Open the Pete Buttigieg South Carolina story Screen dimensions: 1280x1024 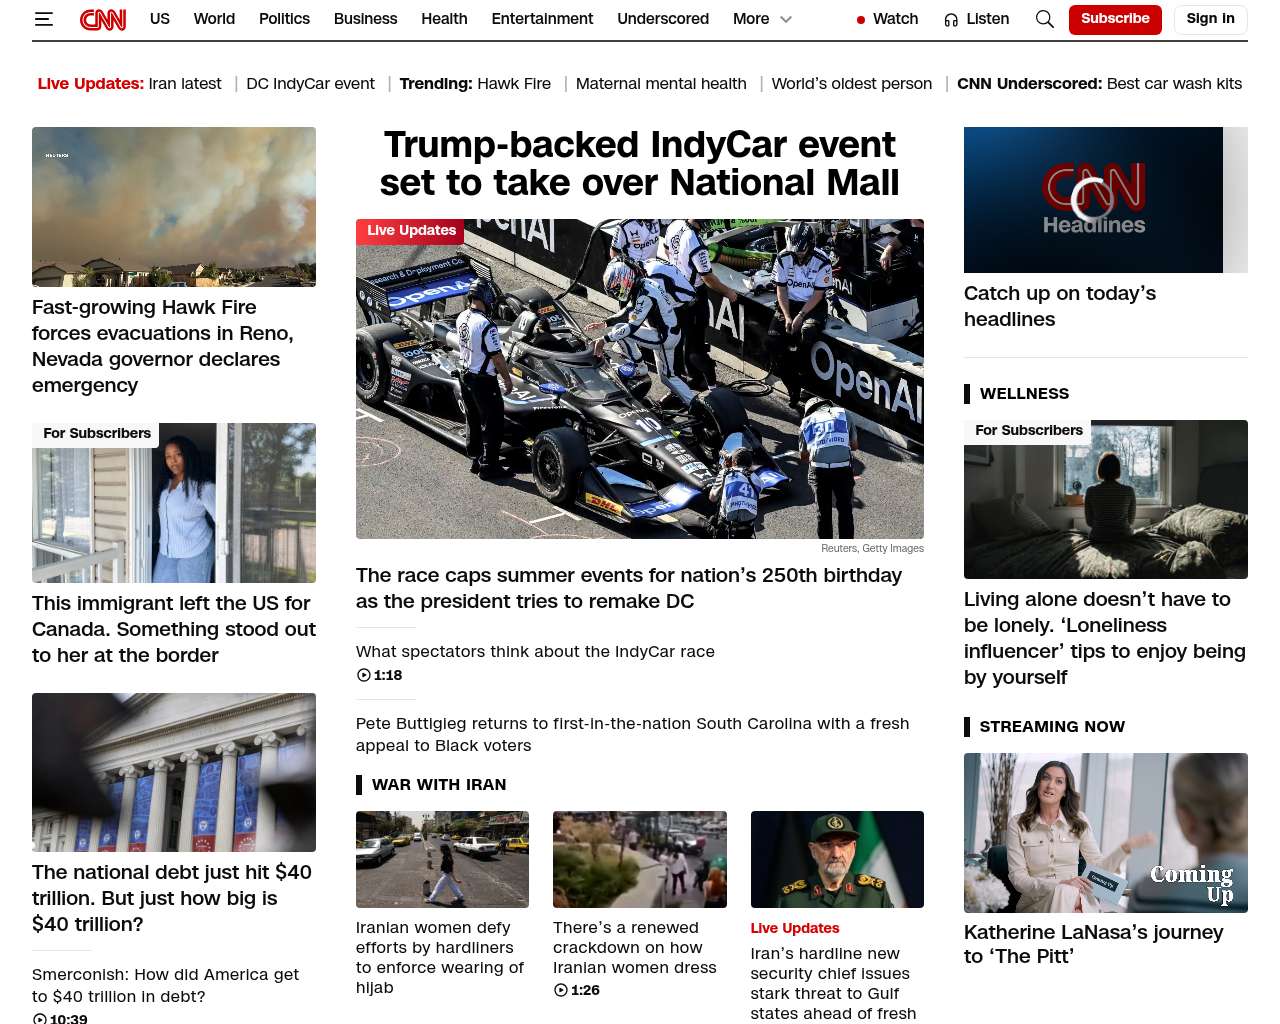633,734
